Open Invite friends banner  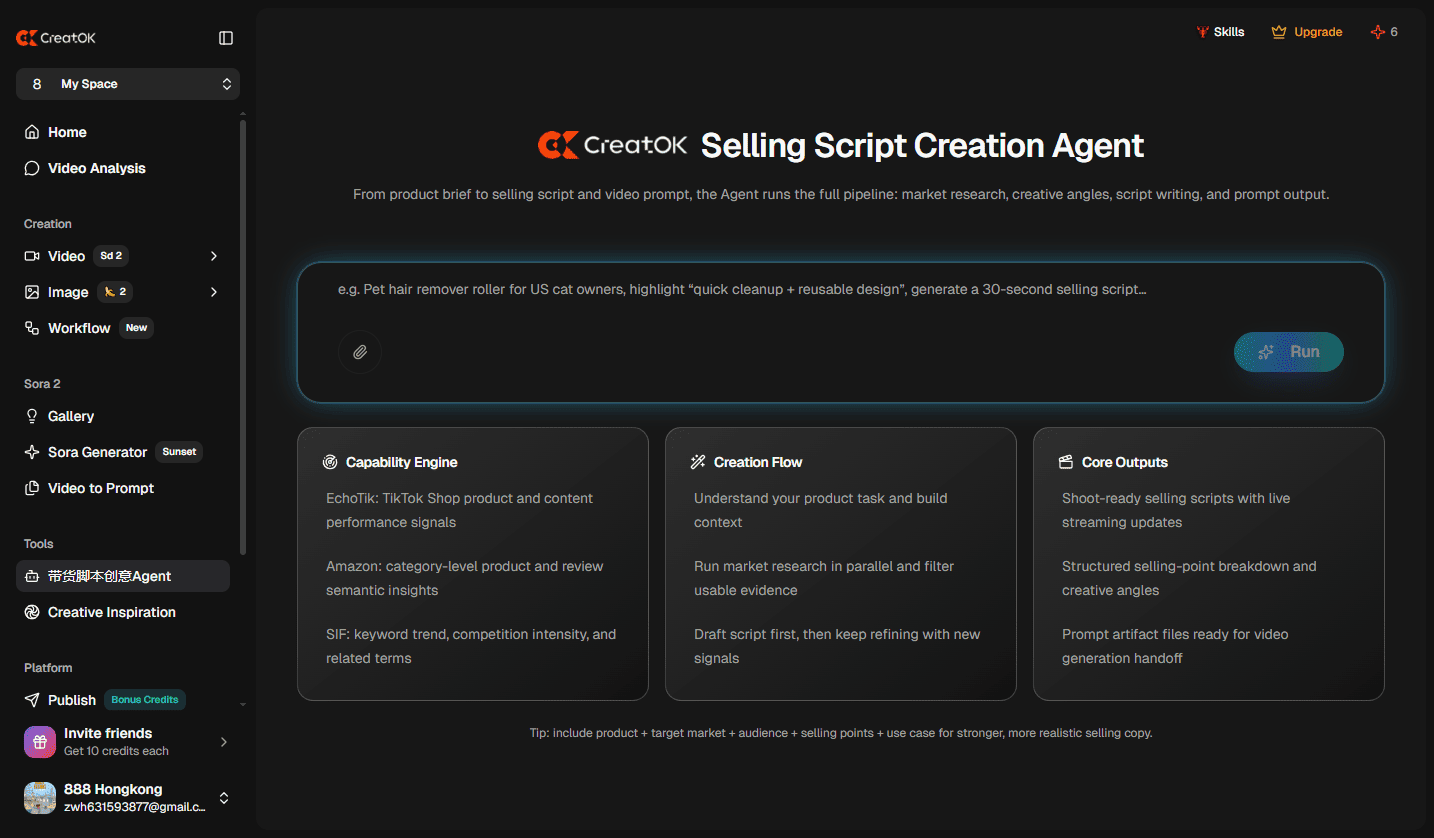coord(127,742)
